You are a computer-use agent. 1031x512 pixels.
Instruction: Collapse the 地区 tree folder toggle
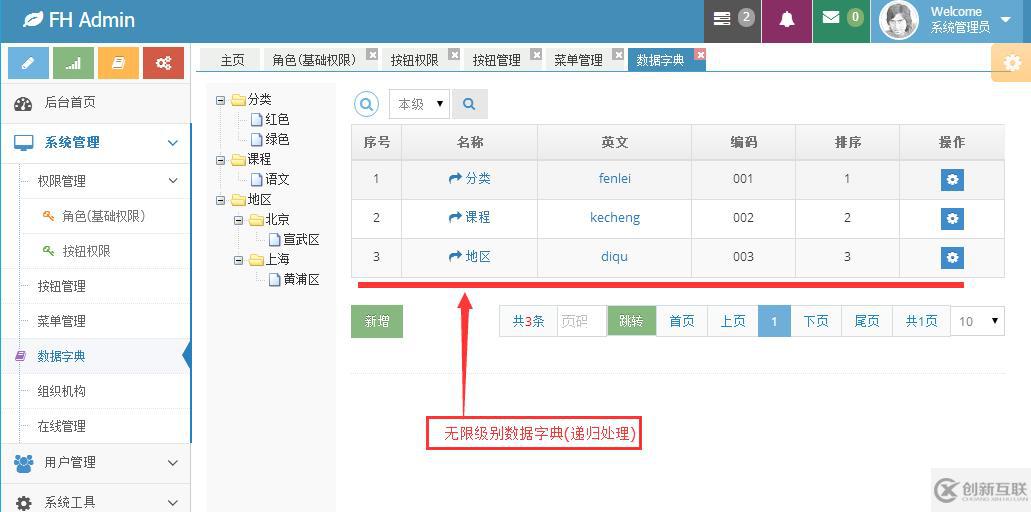220,200
